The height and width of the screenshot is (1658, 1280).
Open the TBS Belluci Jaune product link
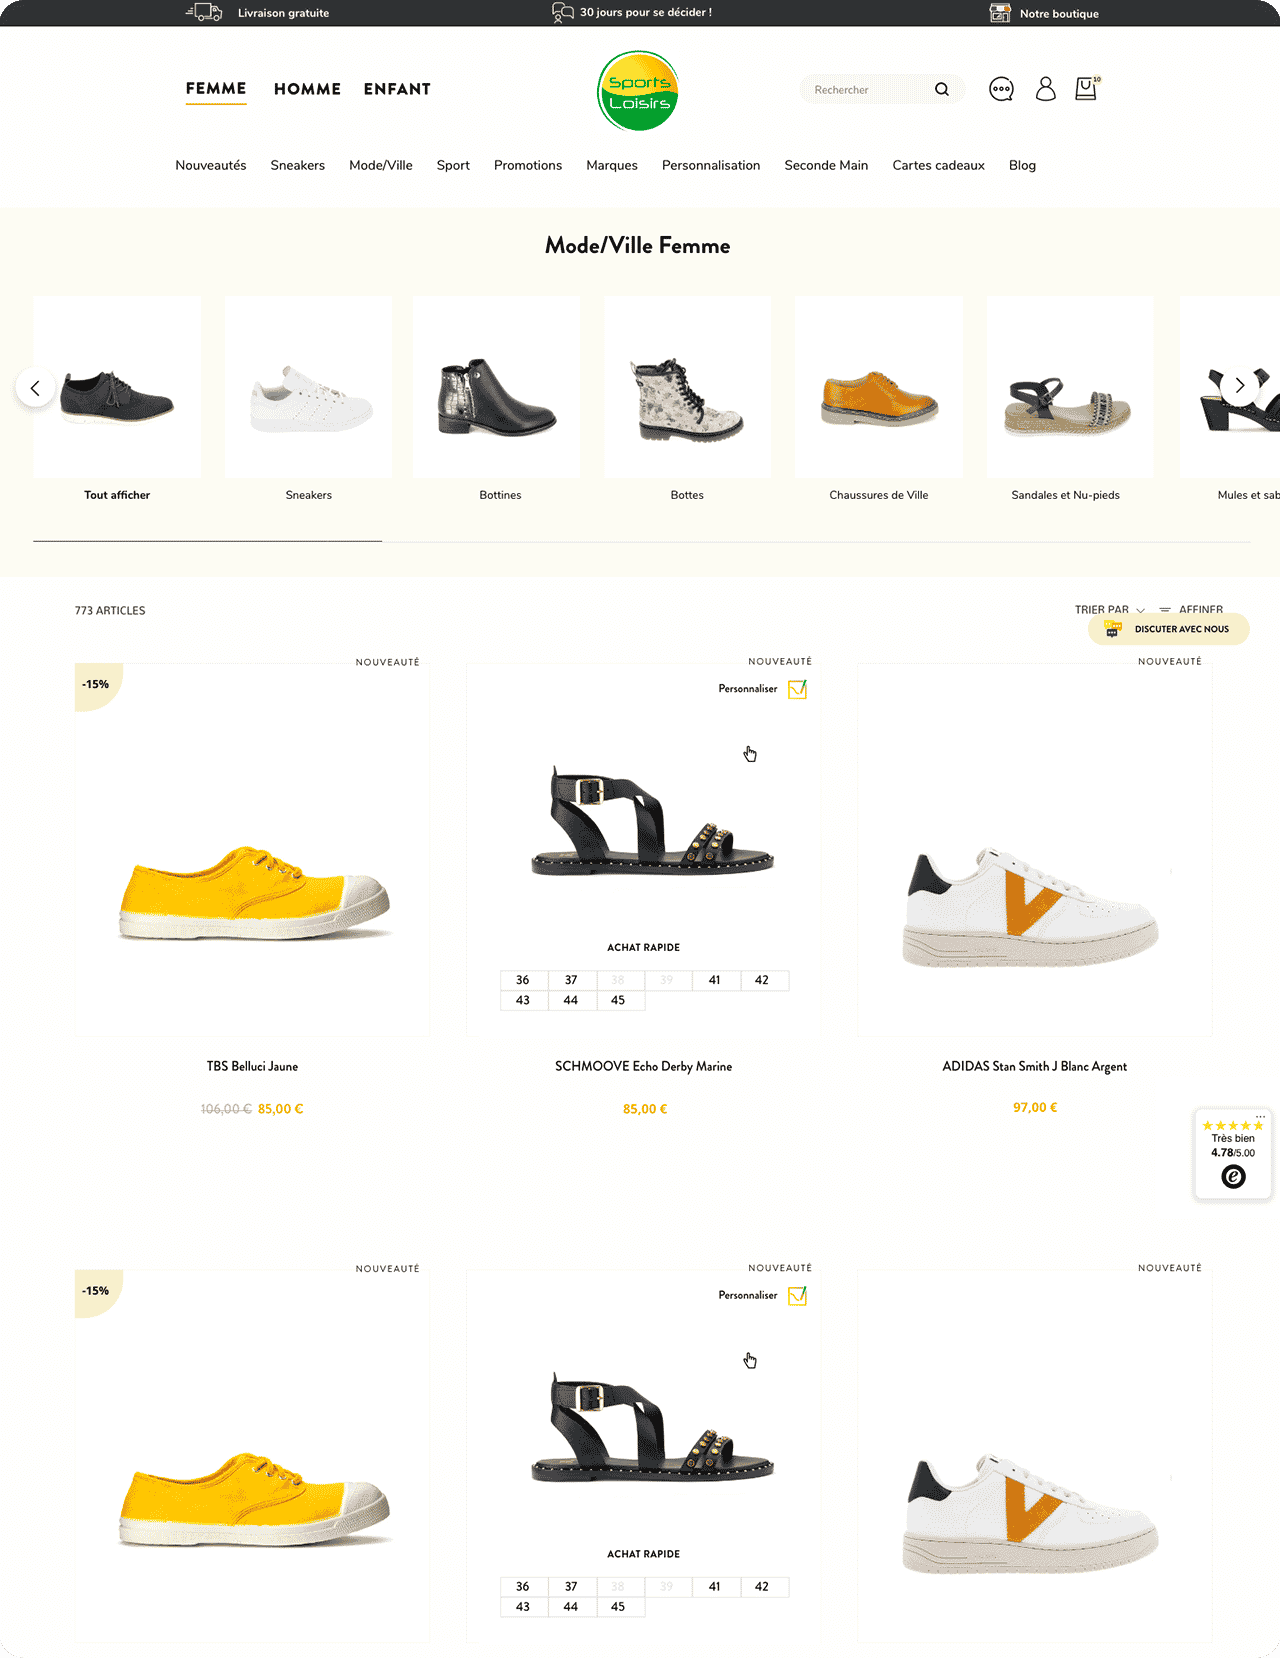[252, 1066]
